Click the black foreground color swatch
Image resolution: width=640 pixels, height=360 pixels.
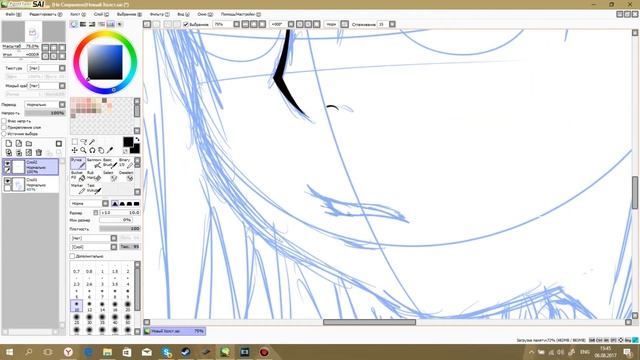(128, 142)
